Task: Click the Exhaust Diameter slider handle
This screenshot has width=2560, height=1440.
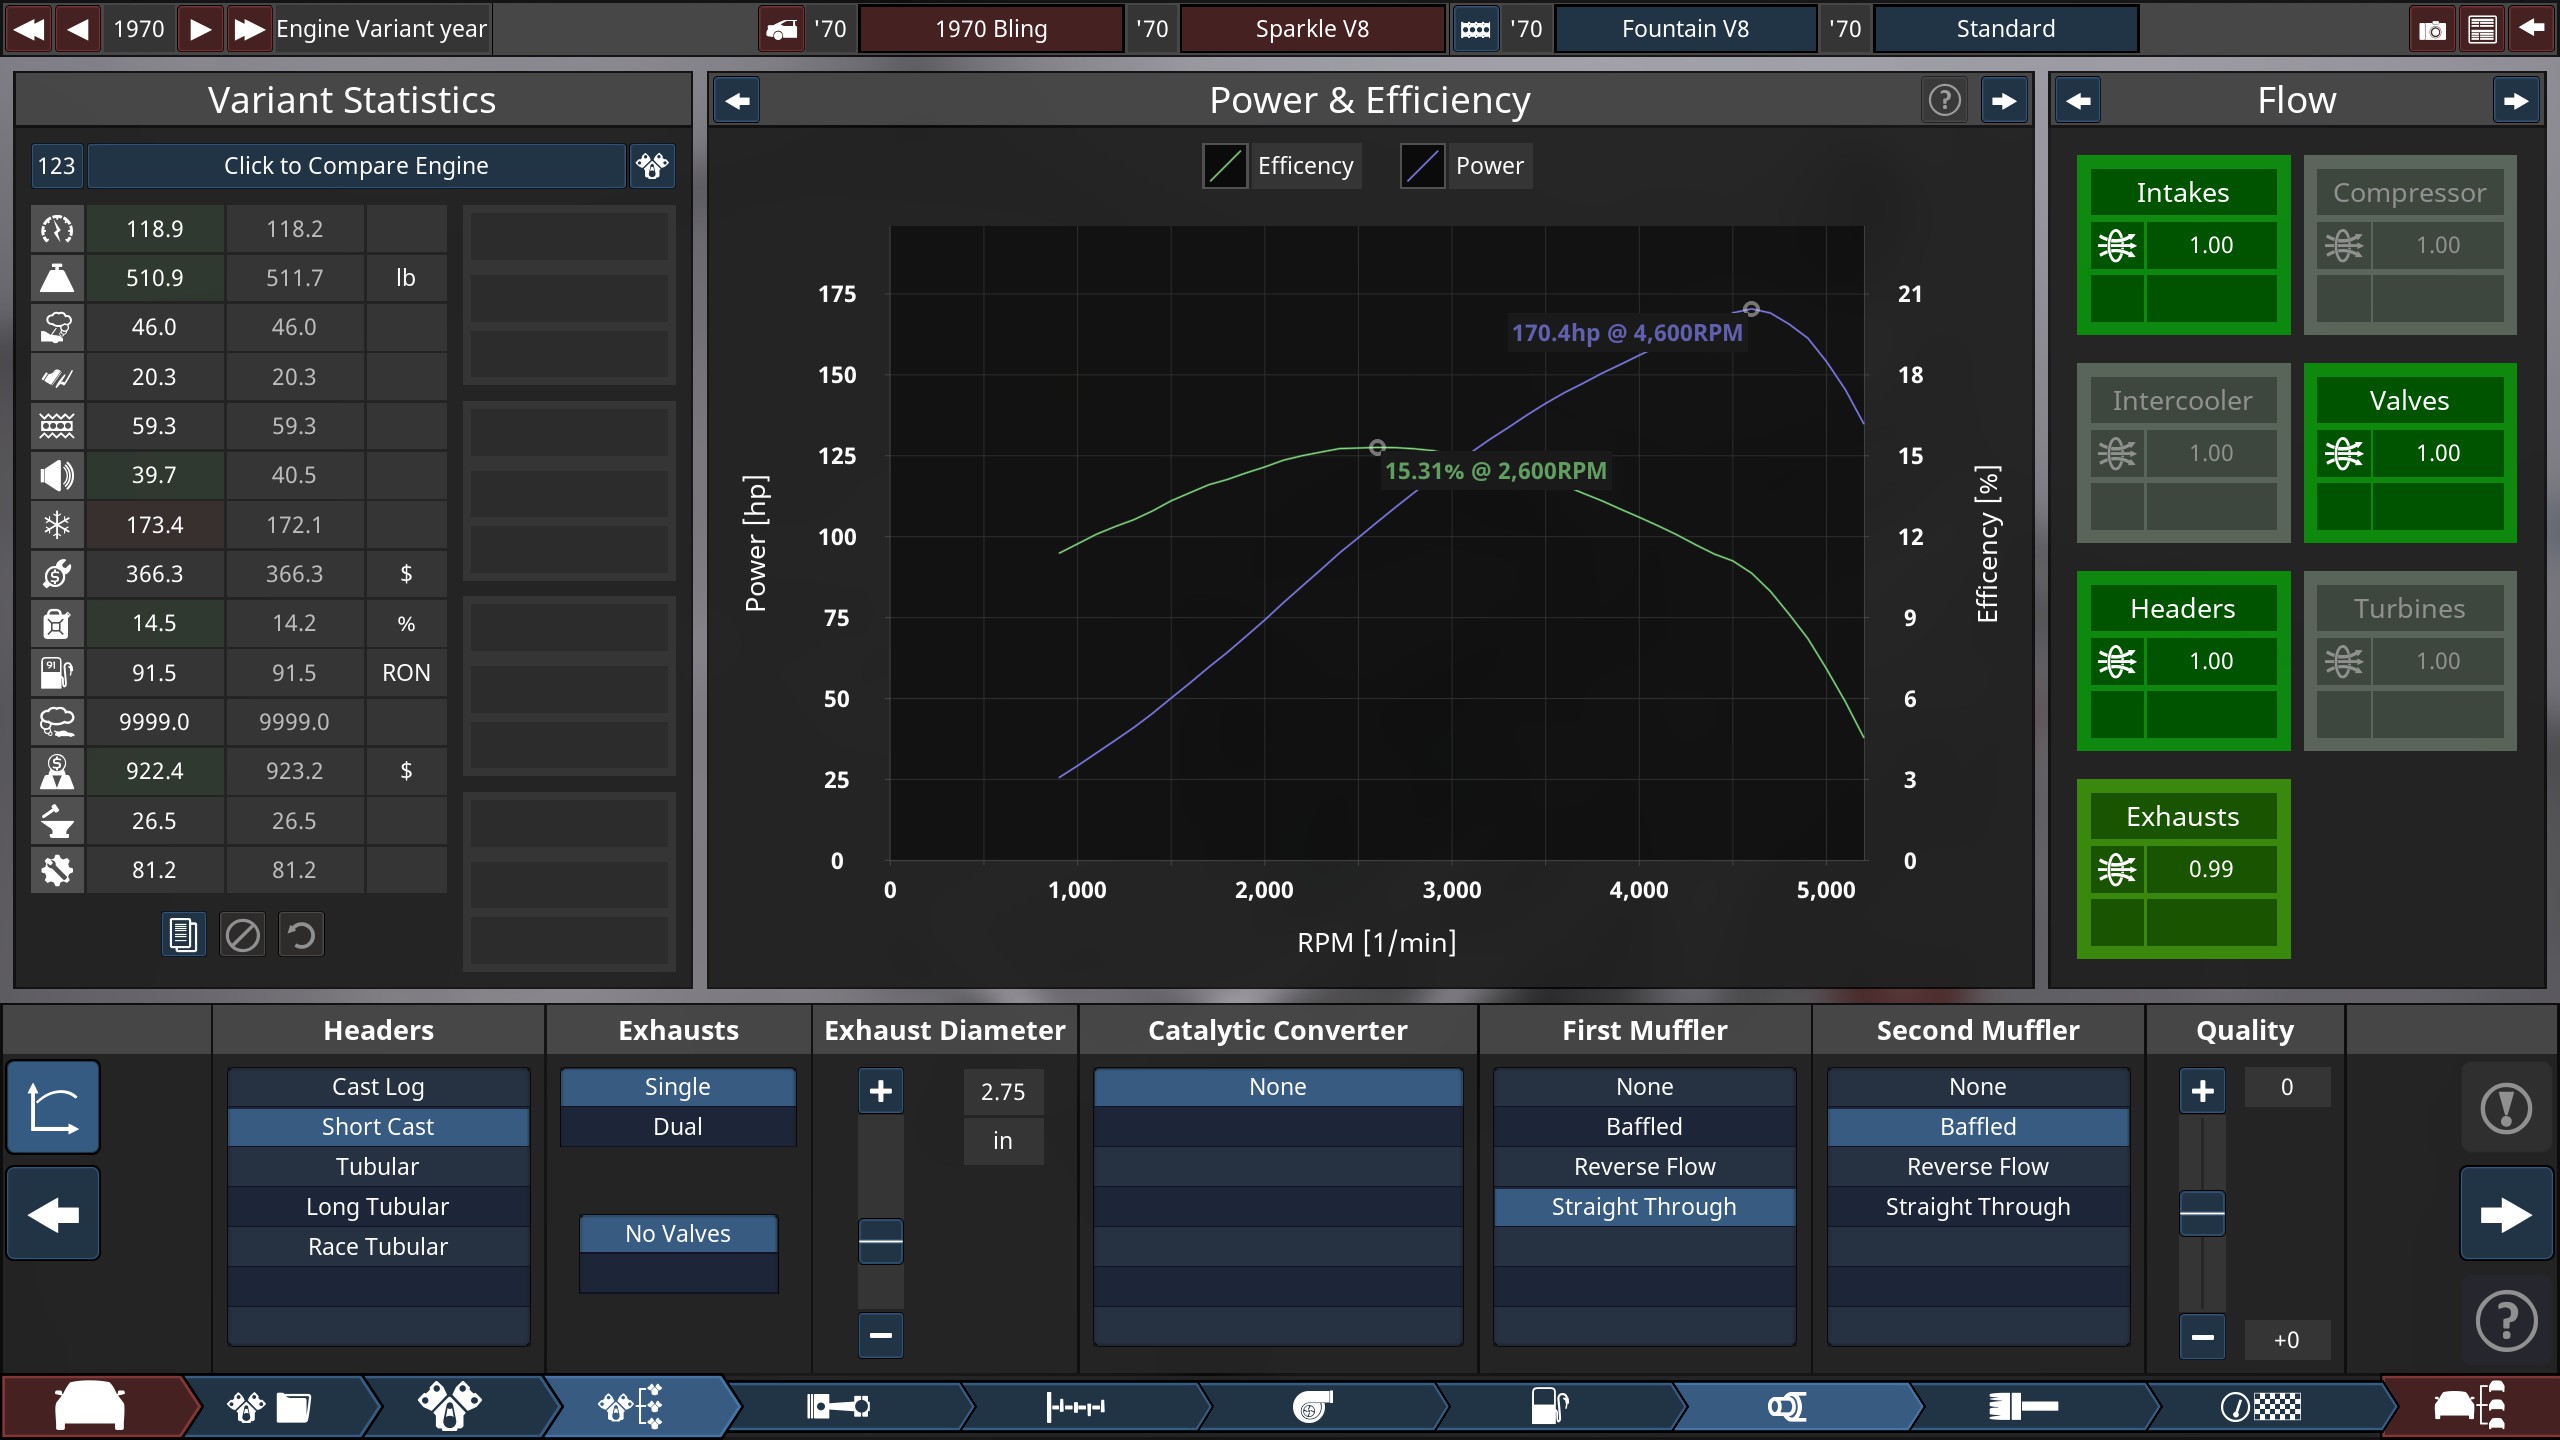Action: 880,1241
